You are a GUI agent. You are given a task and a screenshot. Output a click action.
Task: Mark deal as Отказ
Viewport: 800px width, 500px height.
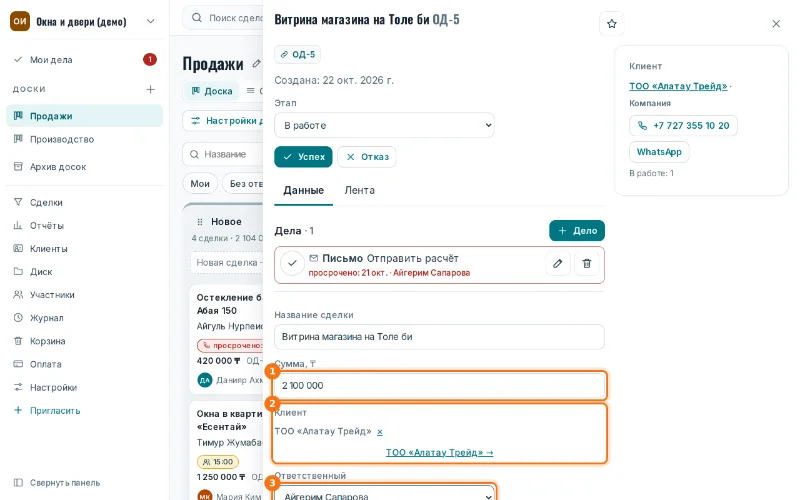pos(366,157)
